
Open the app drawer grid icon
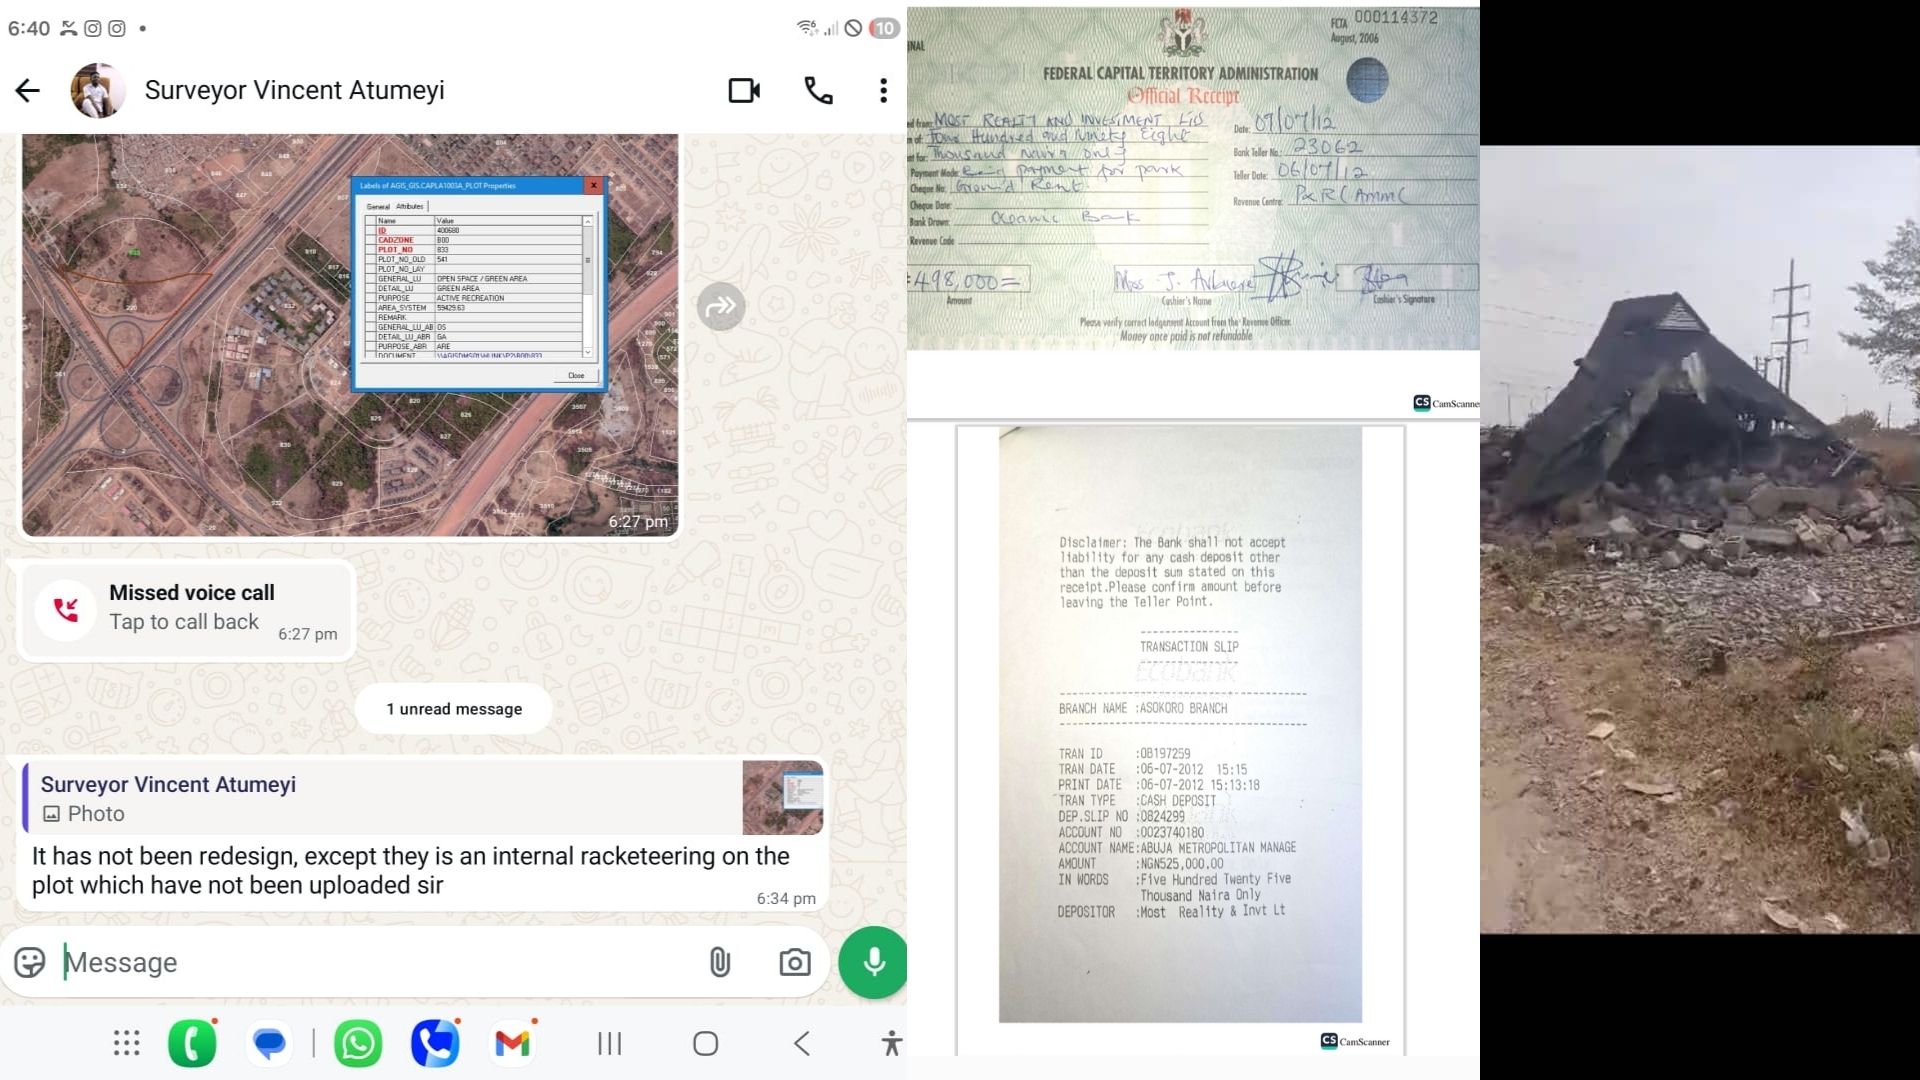point(126,1044)
